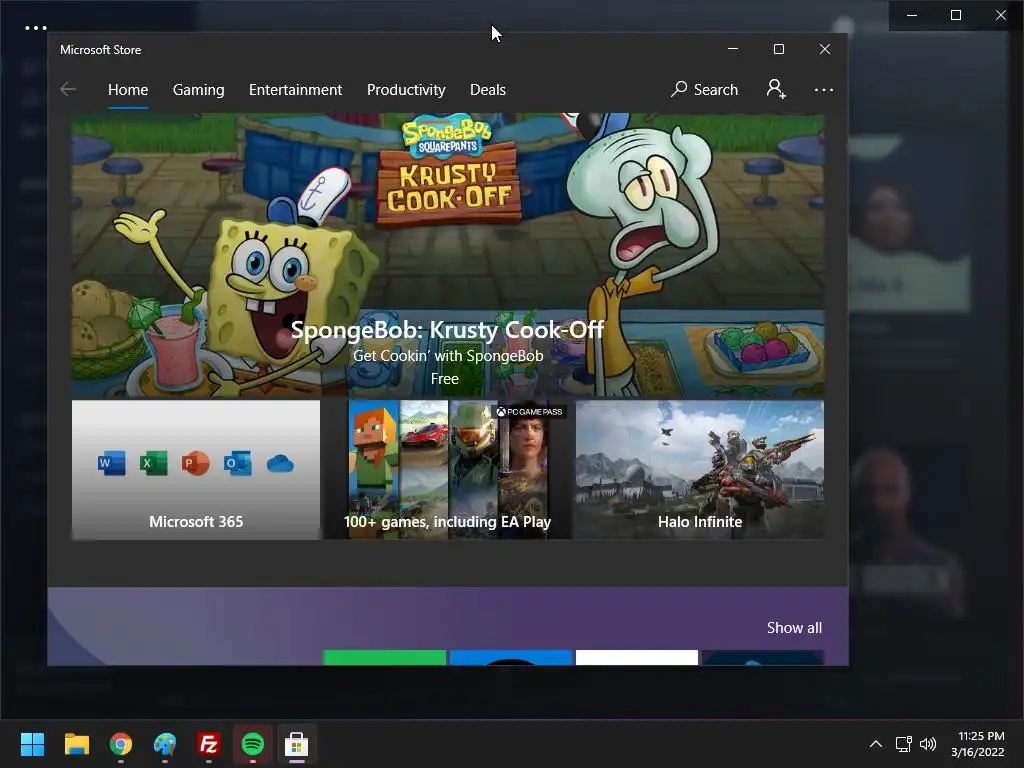1024x768 pixels.
Task: Open the volume tray icon
Action: [927, 744]
